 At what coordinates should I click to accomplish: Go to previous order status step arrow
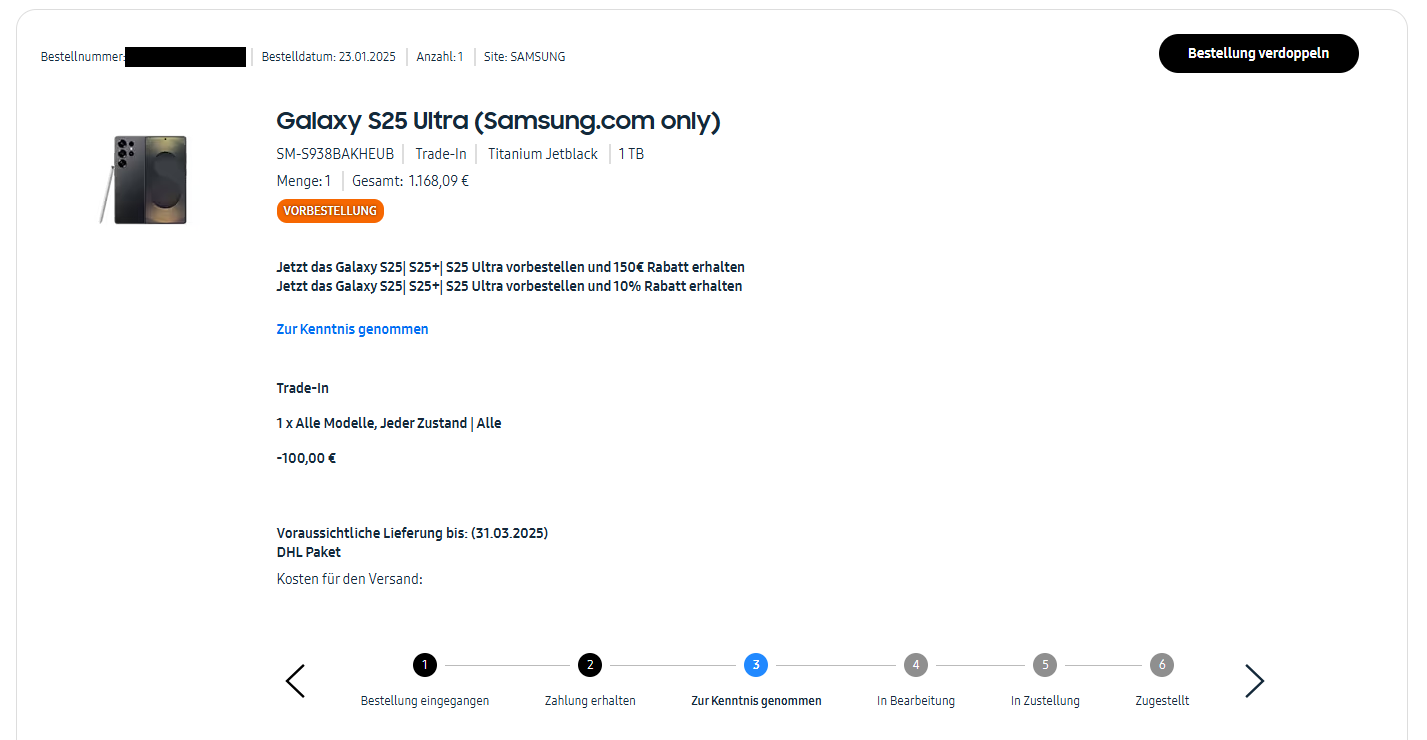coord(295,681)
